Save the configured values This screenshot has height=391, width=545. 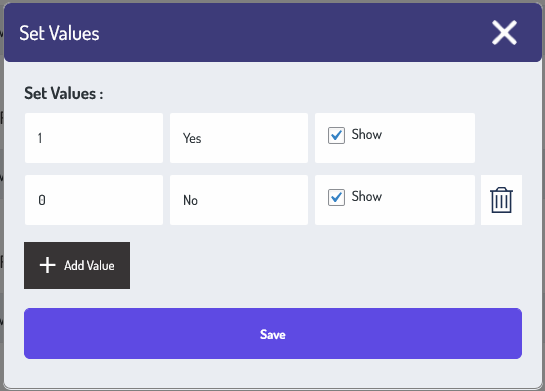(273, 334)
